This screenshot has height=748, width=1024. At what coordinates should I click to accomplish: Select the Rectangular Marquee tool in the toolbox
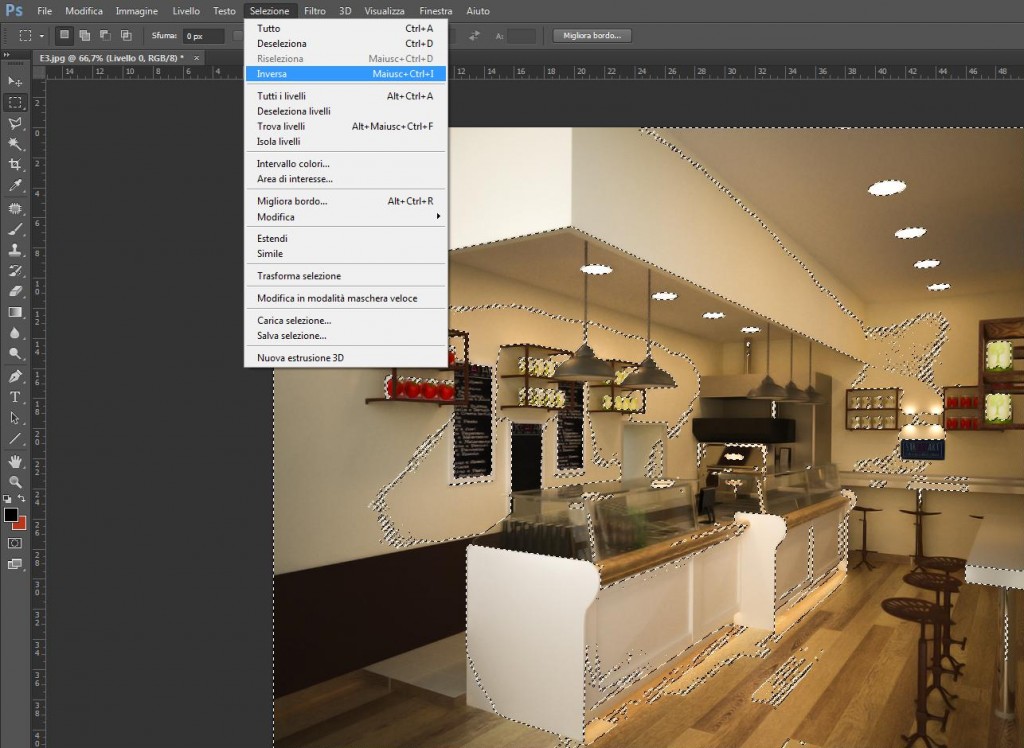click(x=15, y=103)
